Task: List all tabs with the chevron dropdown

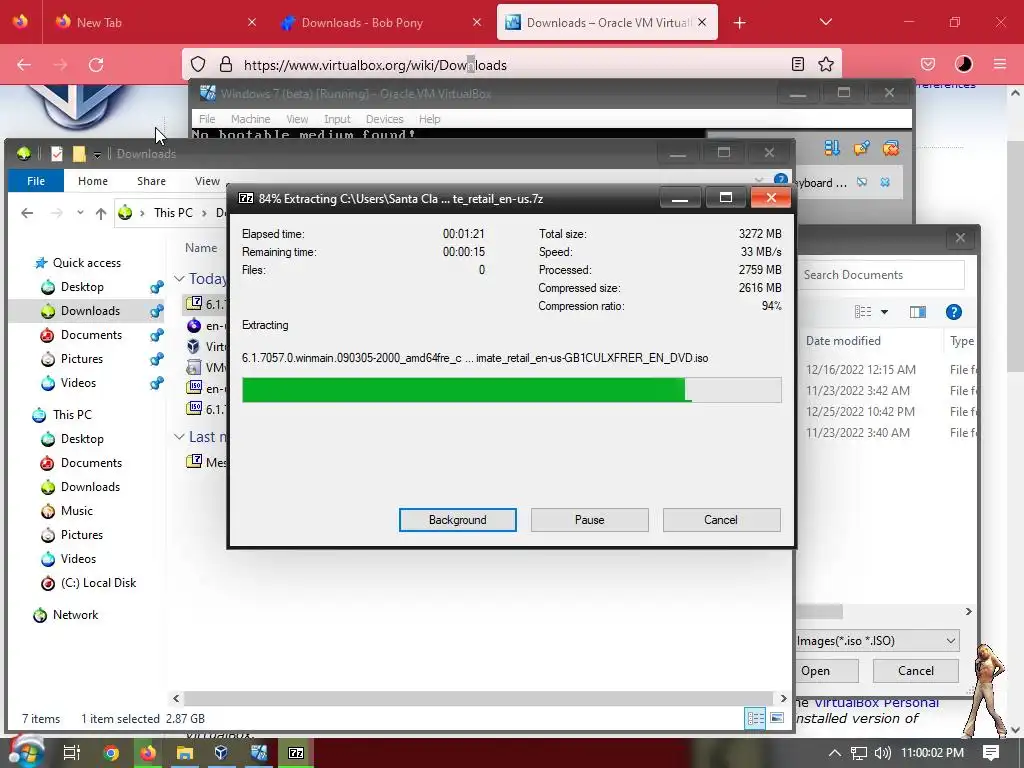Action: click(825, 22)
